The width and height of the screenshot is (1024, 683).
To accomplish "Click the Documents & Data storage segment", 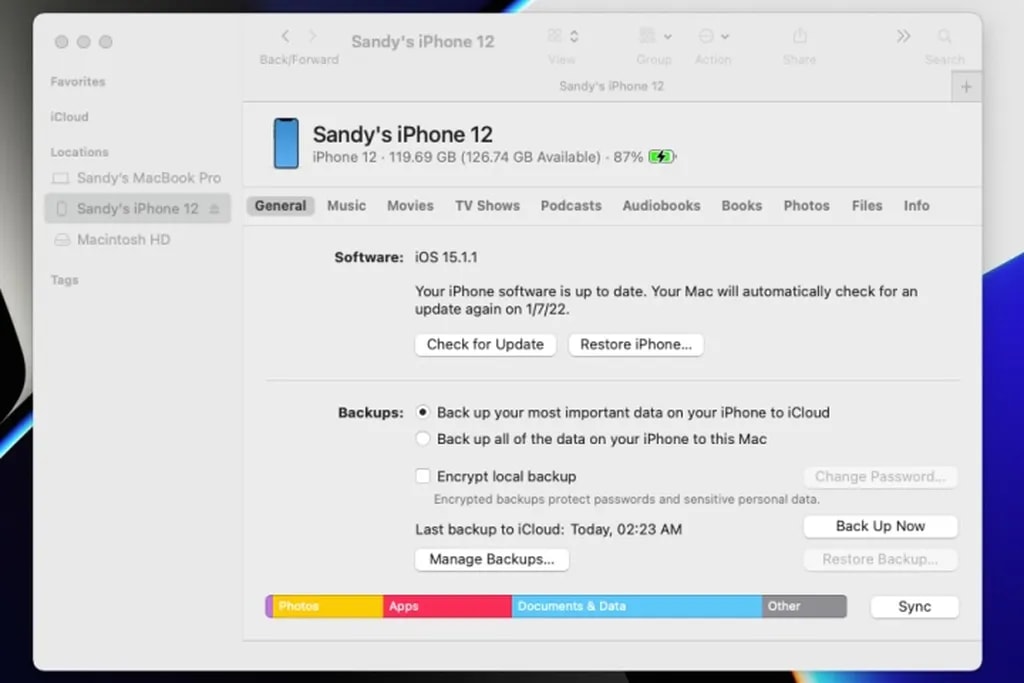I will point(636,606).
